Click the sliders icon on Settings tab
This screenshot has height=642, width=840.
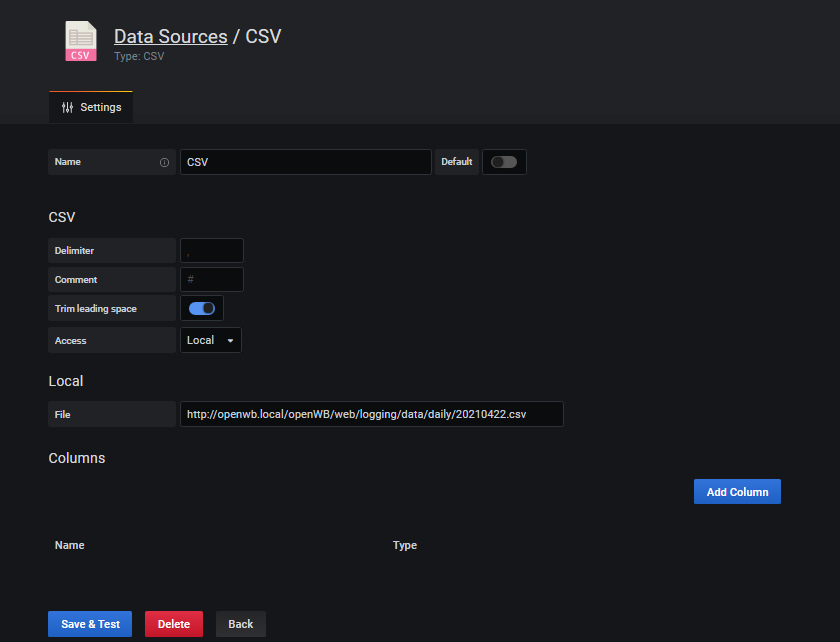click(67, 107)
